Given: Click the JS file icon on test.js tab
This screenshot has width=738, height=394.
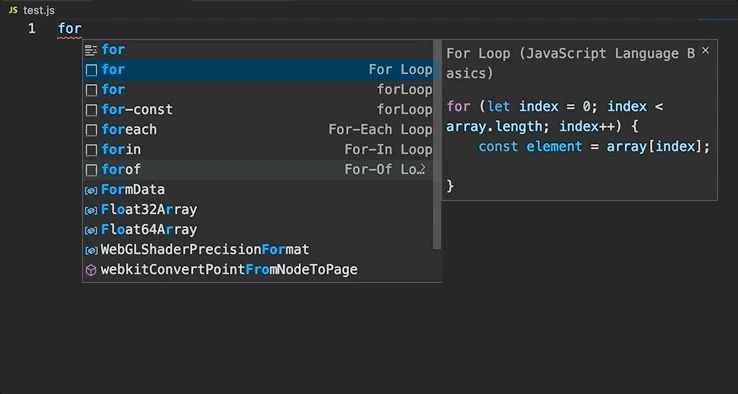Looking at the screenshot, I should (13, 10).
